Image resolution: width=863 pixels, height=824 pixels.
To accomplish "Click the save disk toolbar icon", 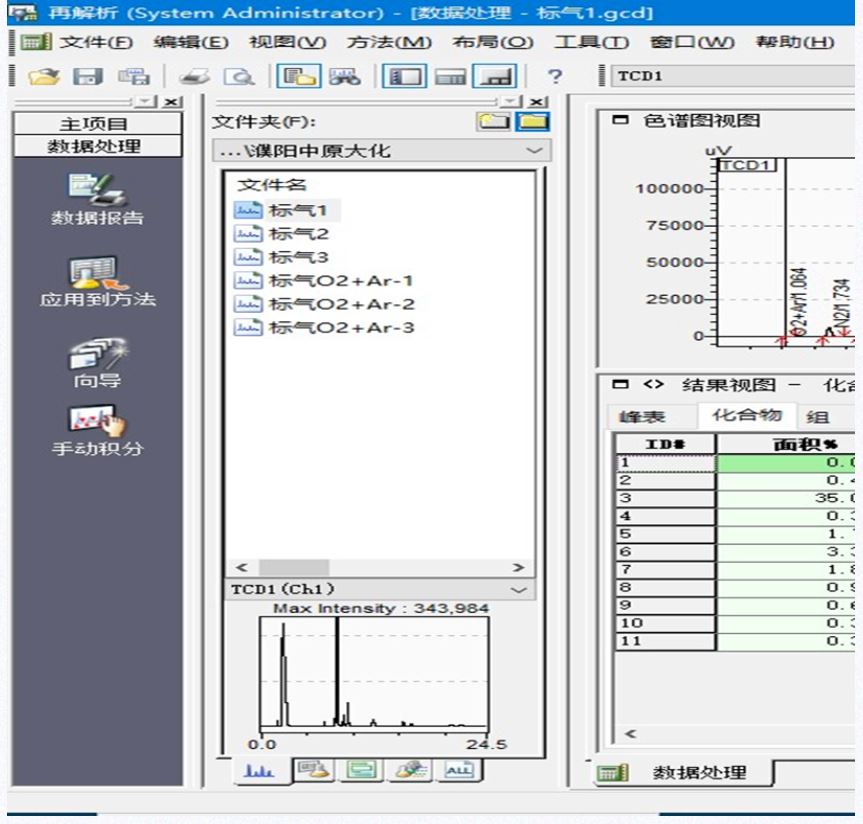I will (x=84, y=76).
